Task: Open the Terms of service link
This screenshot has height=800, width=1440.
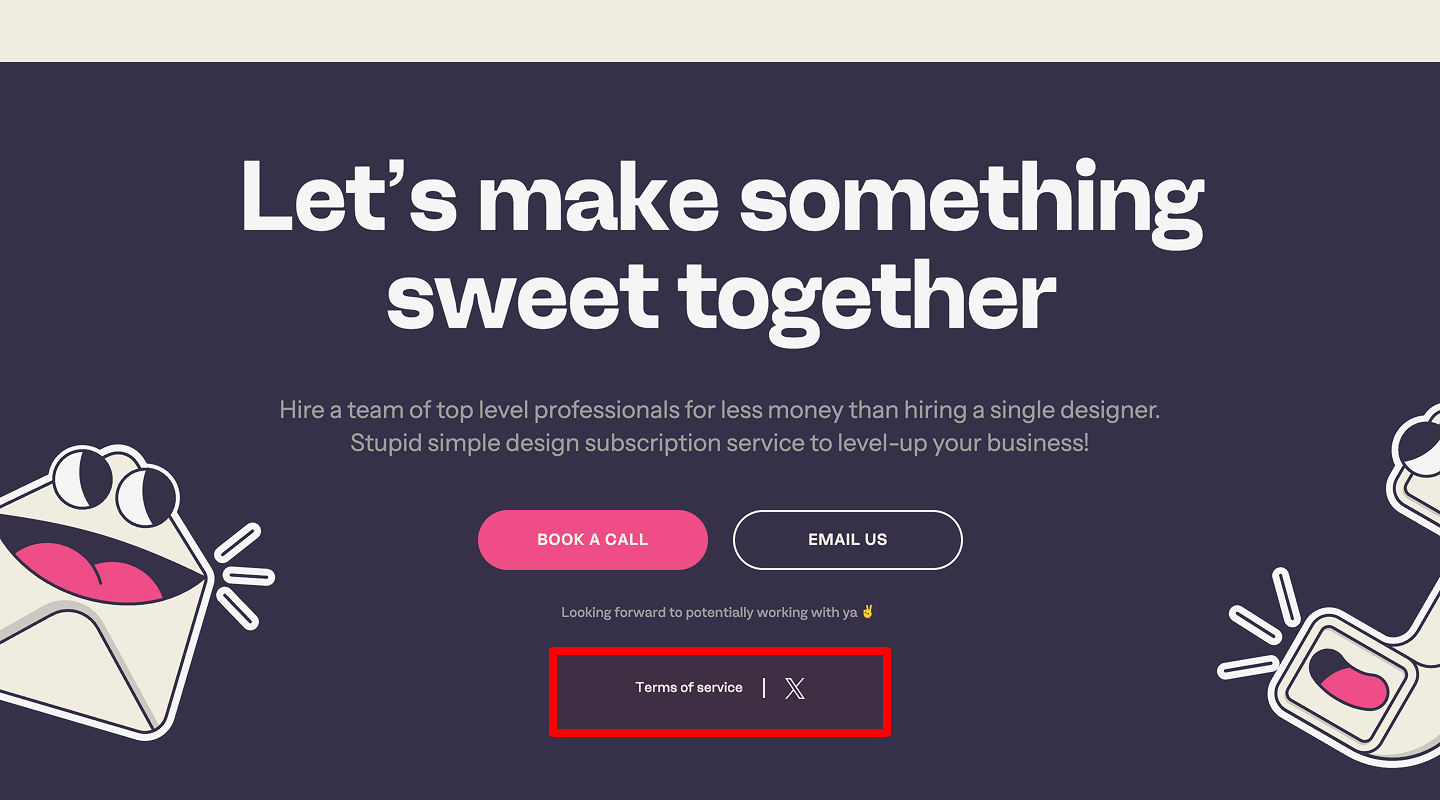Action: pyautogui.click(x=688, y=687)
